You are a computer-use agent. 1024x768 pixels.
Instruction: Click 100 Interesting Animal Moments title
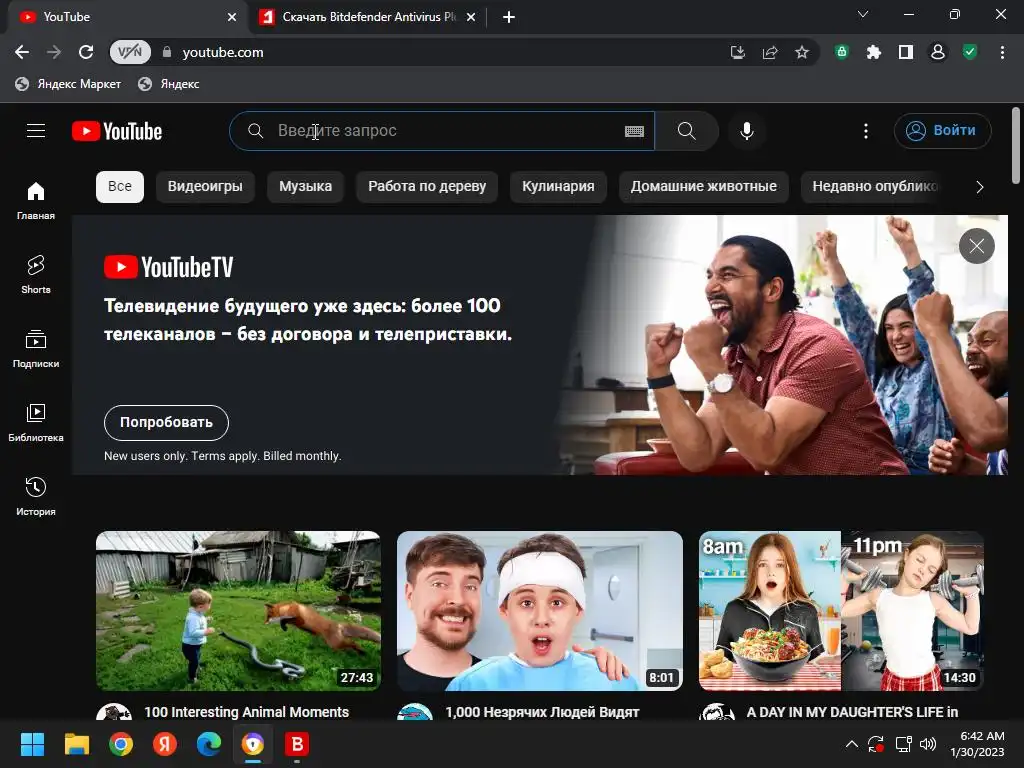coord(246,712)
